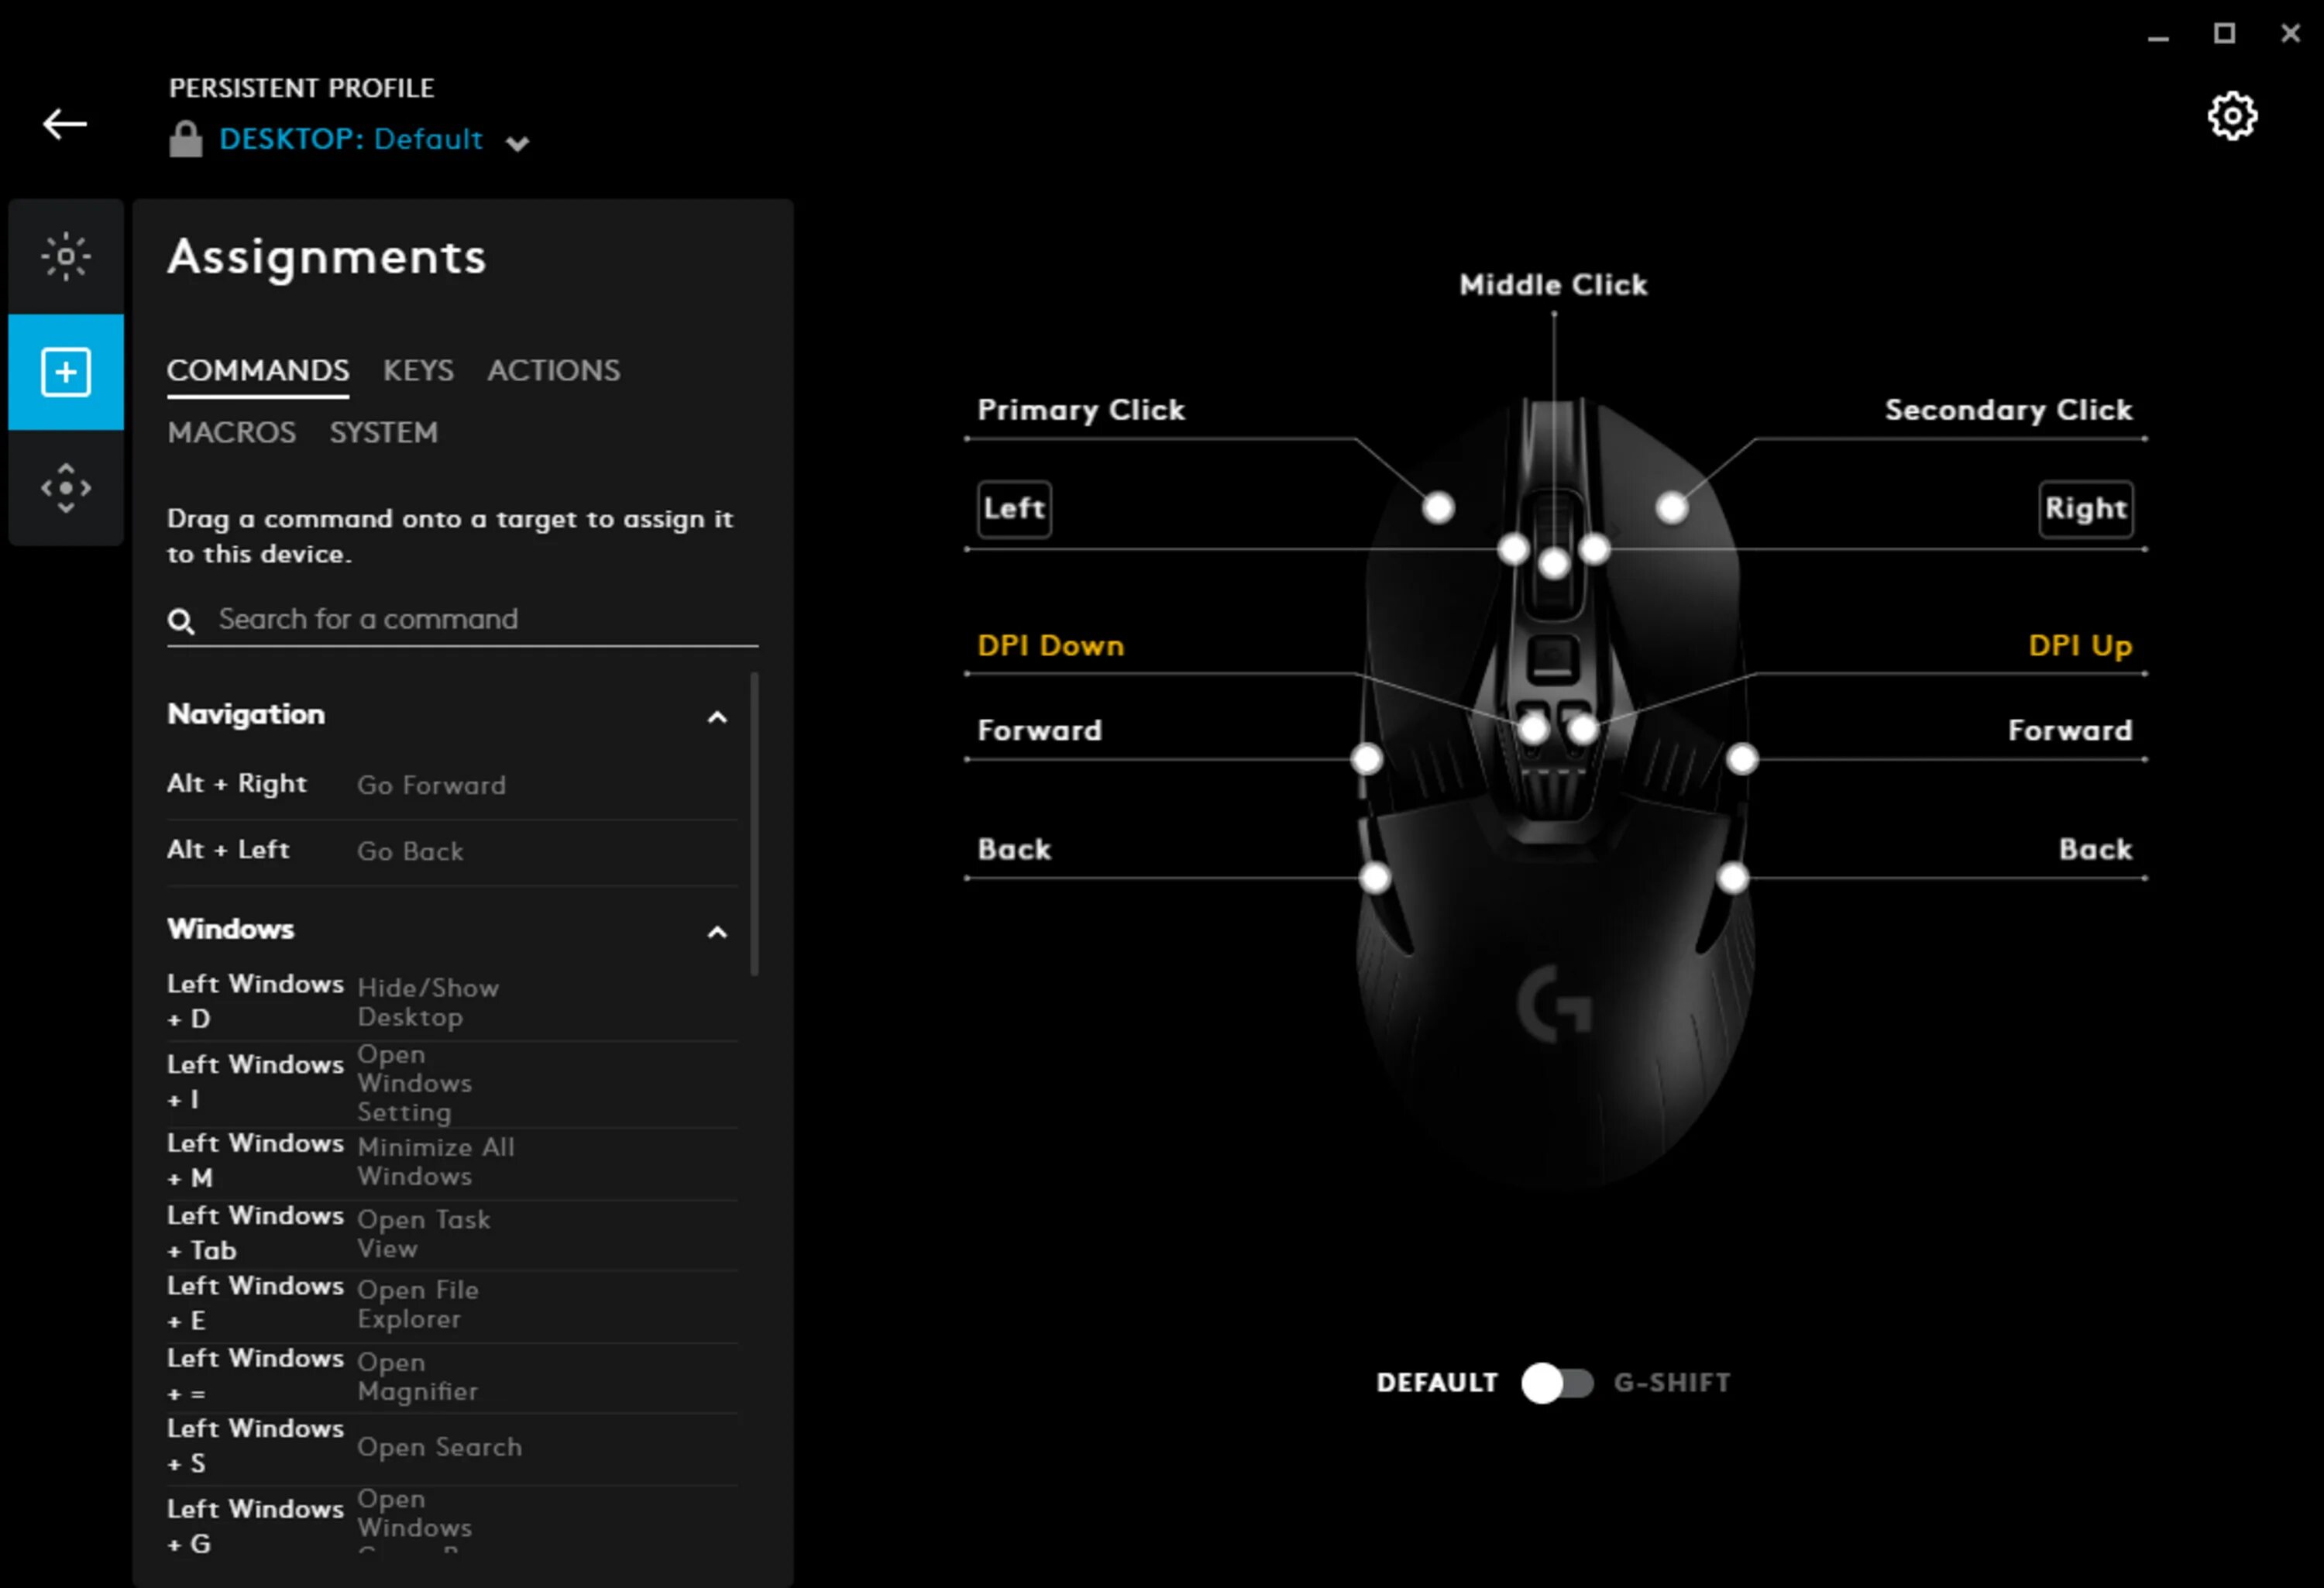The height and width of the screenshot is (1588, 2324).
Task: Switch to the KEYS tab
Action: (x=418, y=371)
